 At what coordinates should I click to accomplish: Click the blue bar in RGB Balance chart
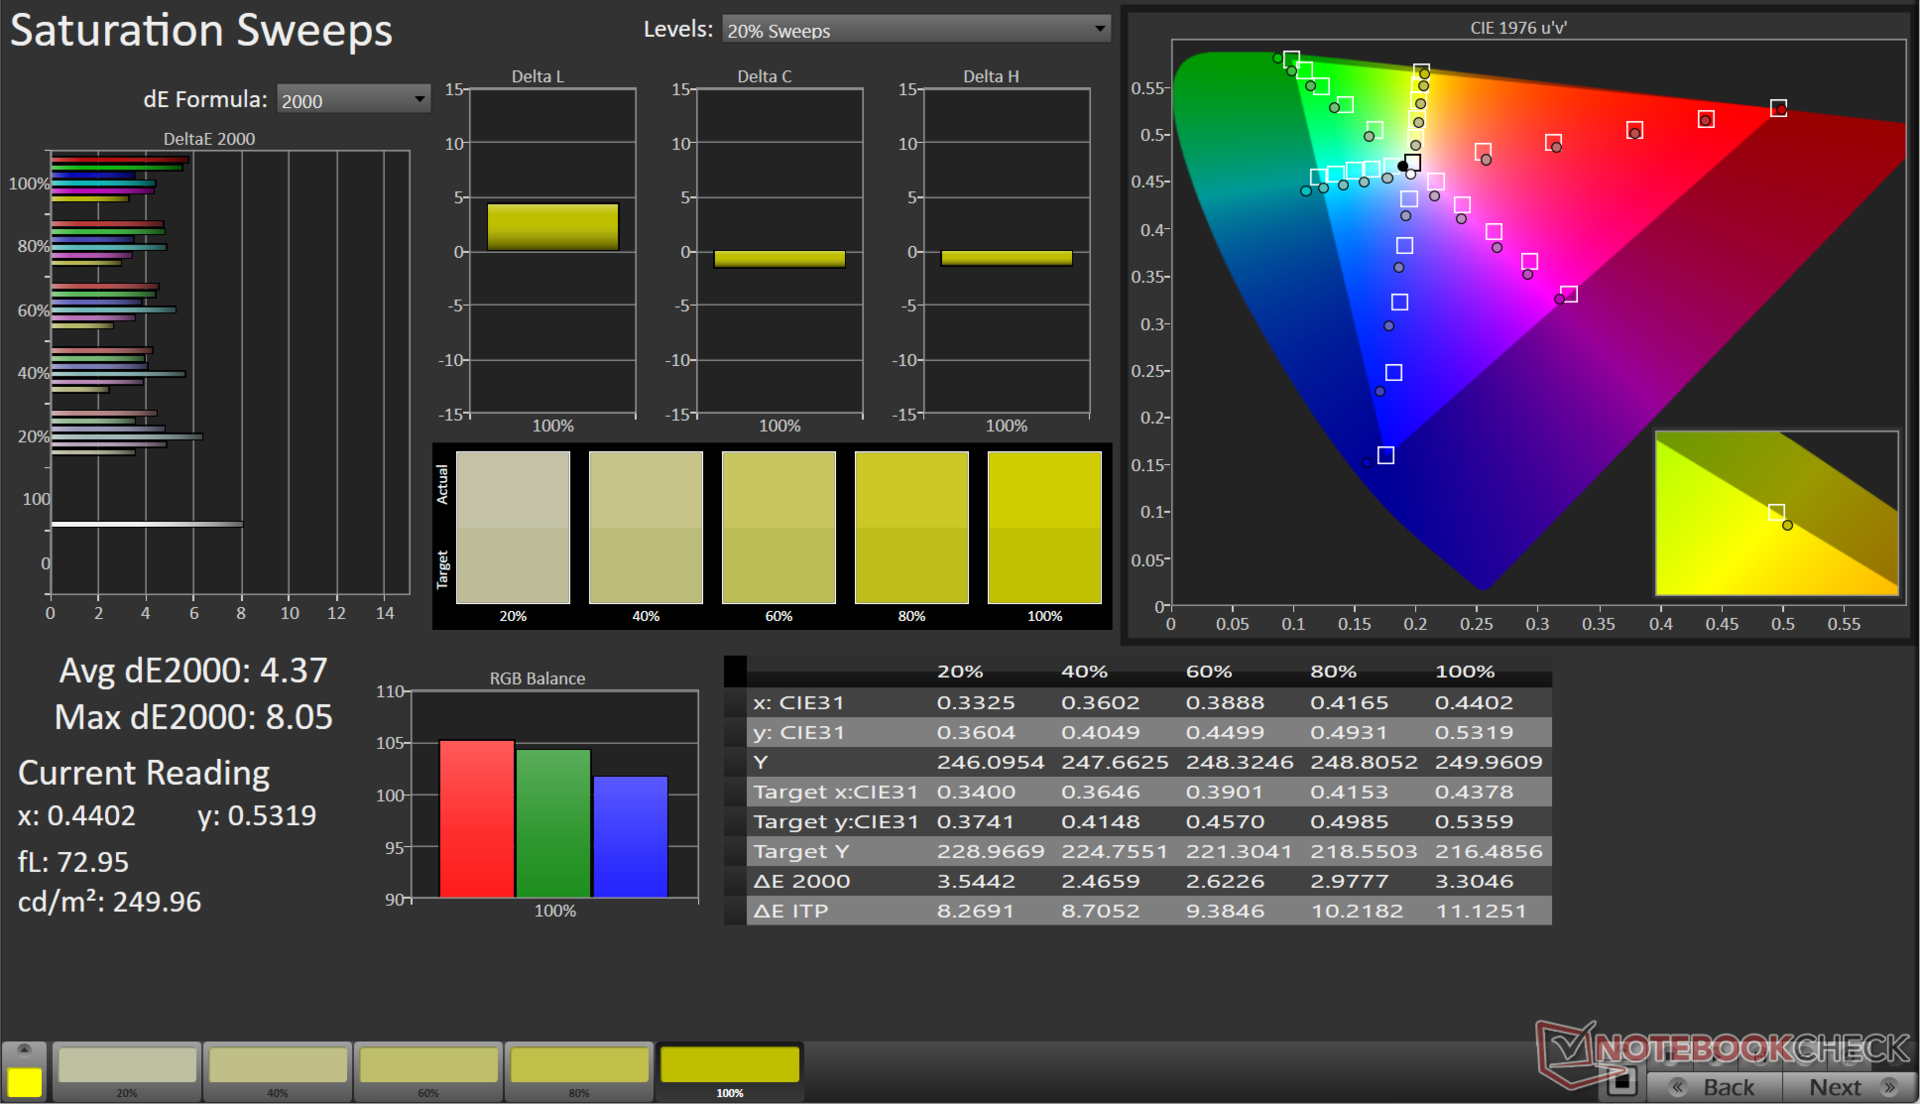[630, 836]
